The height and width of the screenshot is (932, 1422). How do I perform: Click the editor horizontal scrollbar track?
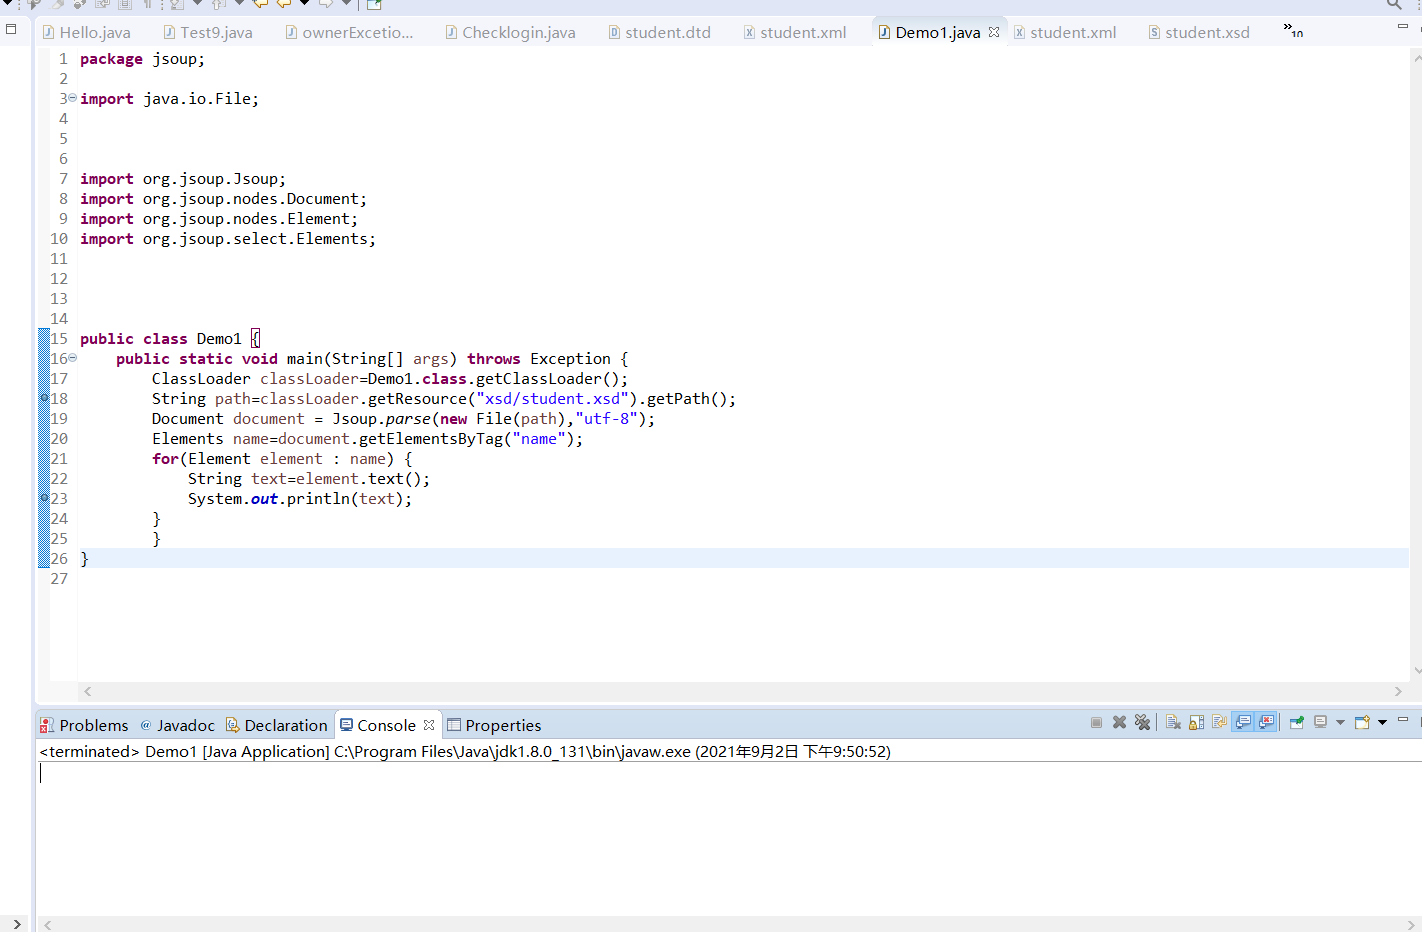coord(743,691)
